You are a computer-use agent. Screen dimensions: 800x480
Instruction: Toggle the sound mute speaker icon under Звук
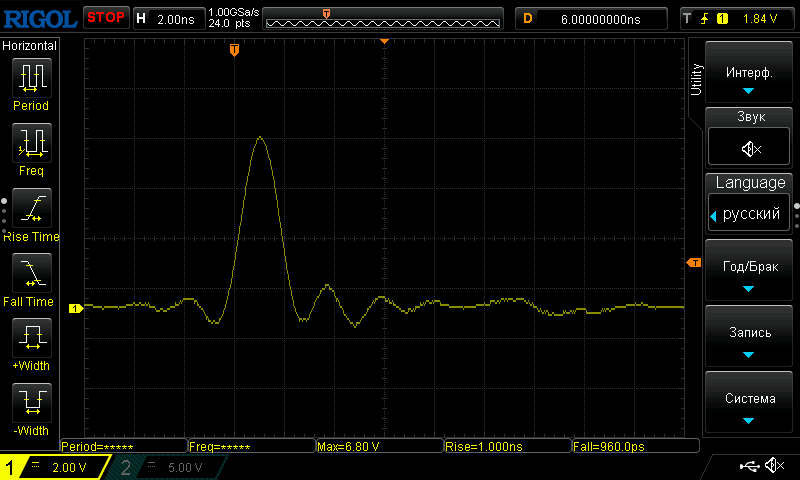click(x=749, y=149)
